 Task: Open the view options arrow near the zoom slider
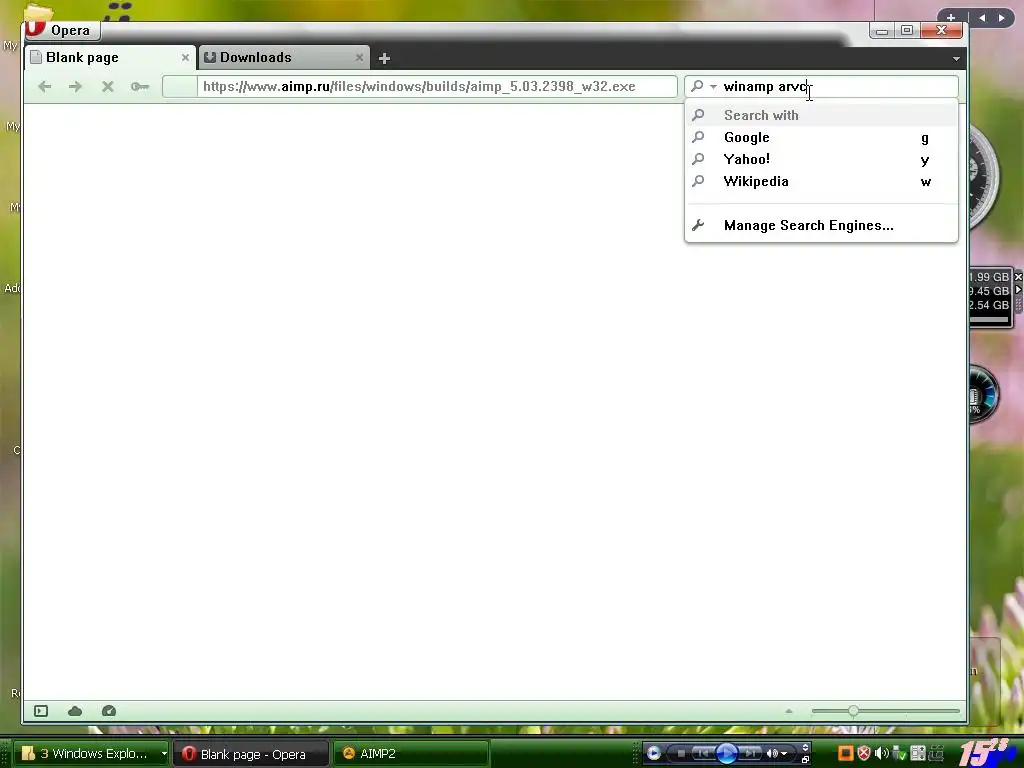789,711
